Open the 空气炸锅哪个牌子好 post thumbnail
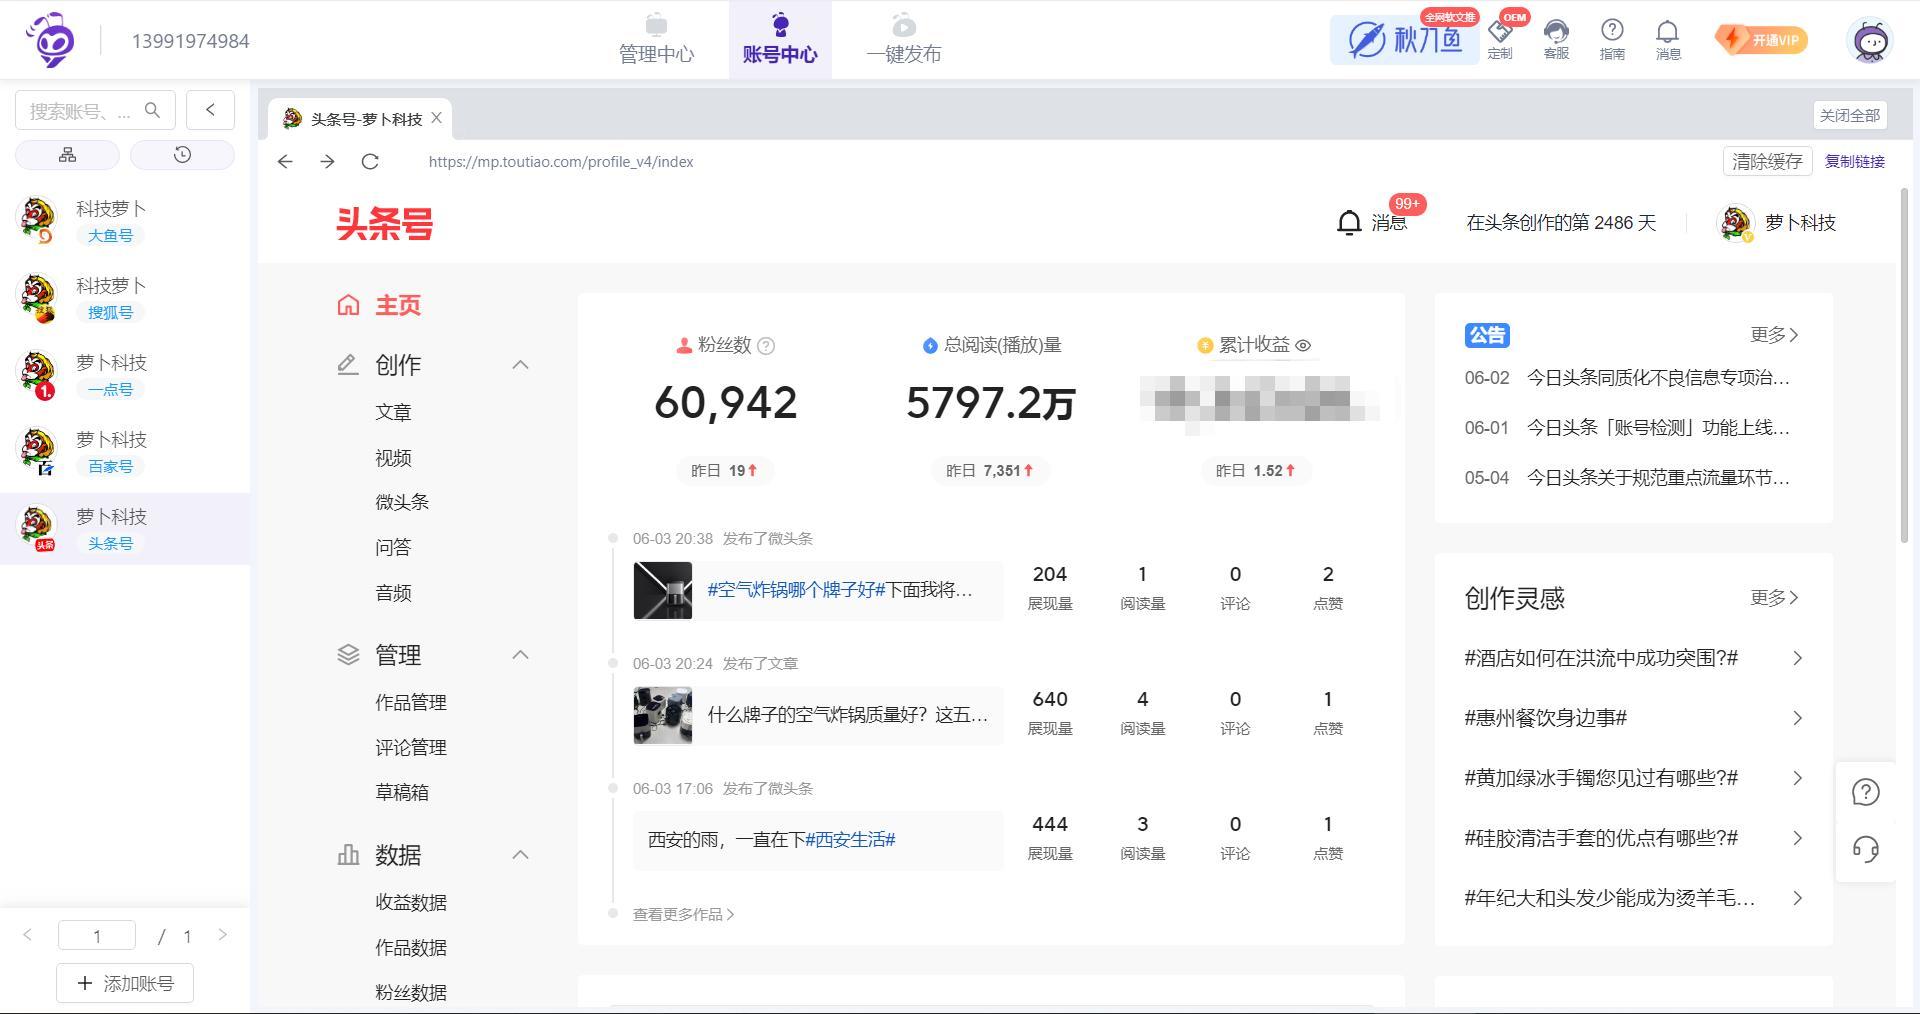The width and height of the screenshot is (1920, 1014). coord(662,590)
